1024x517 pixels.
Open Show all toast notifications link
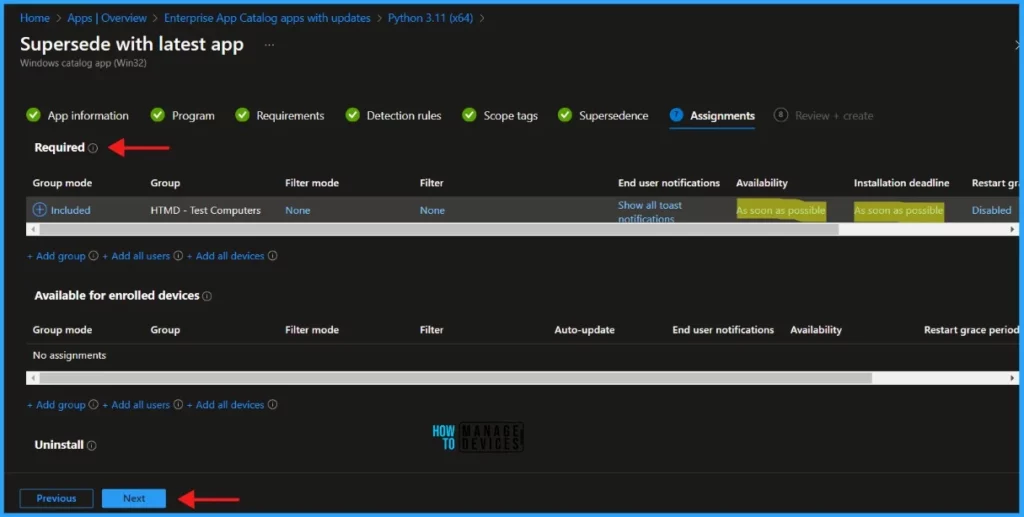click(x=650, y=212)
